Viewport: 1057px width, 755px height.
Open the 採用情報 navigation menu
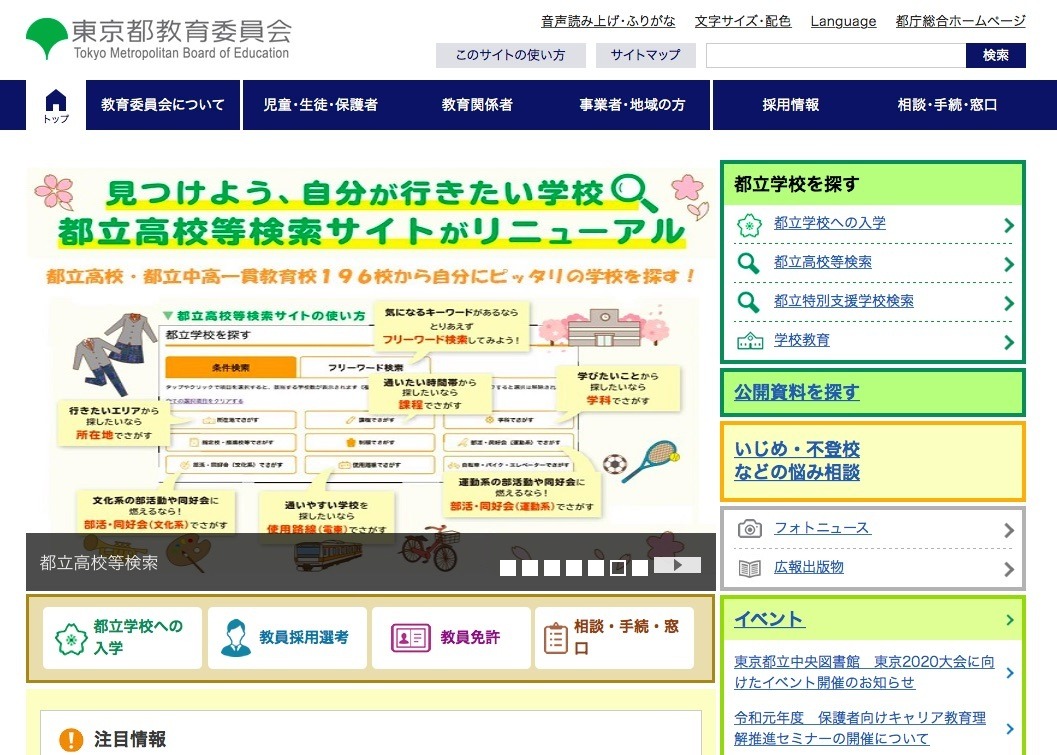[791, 105]
